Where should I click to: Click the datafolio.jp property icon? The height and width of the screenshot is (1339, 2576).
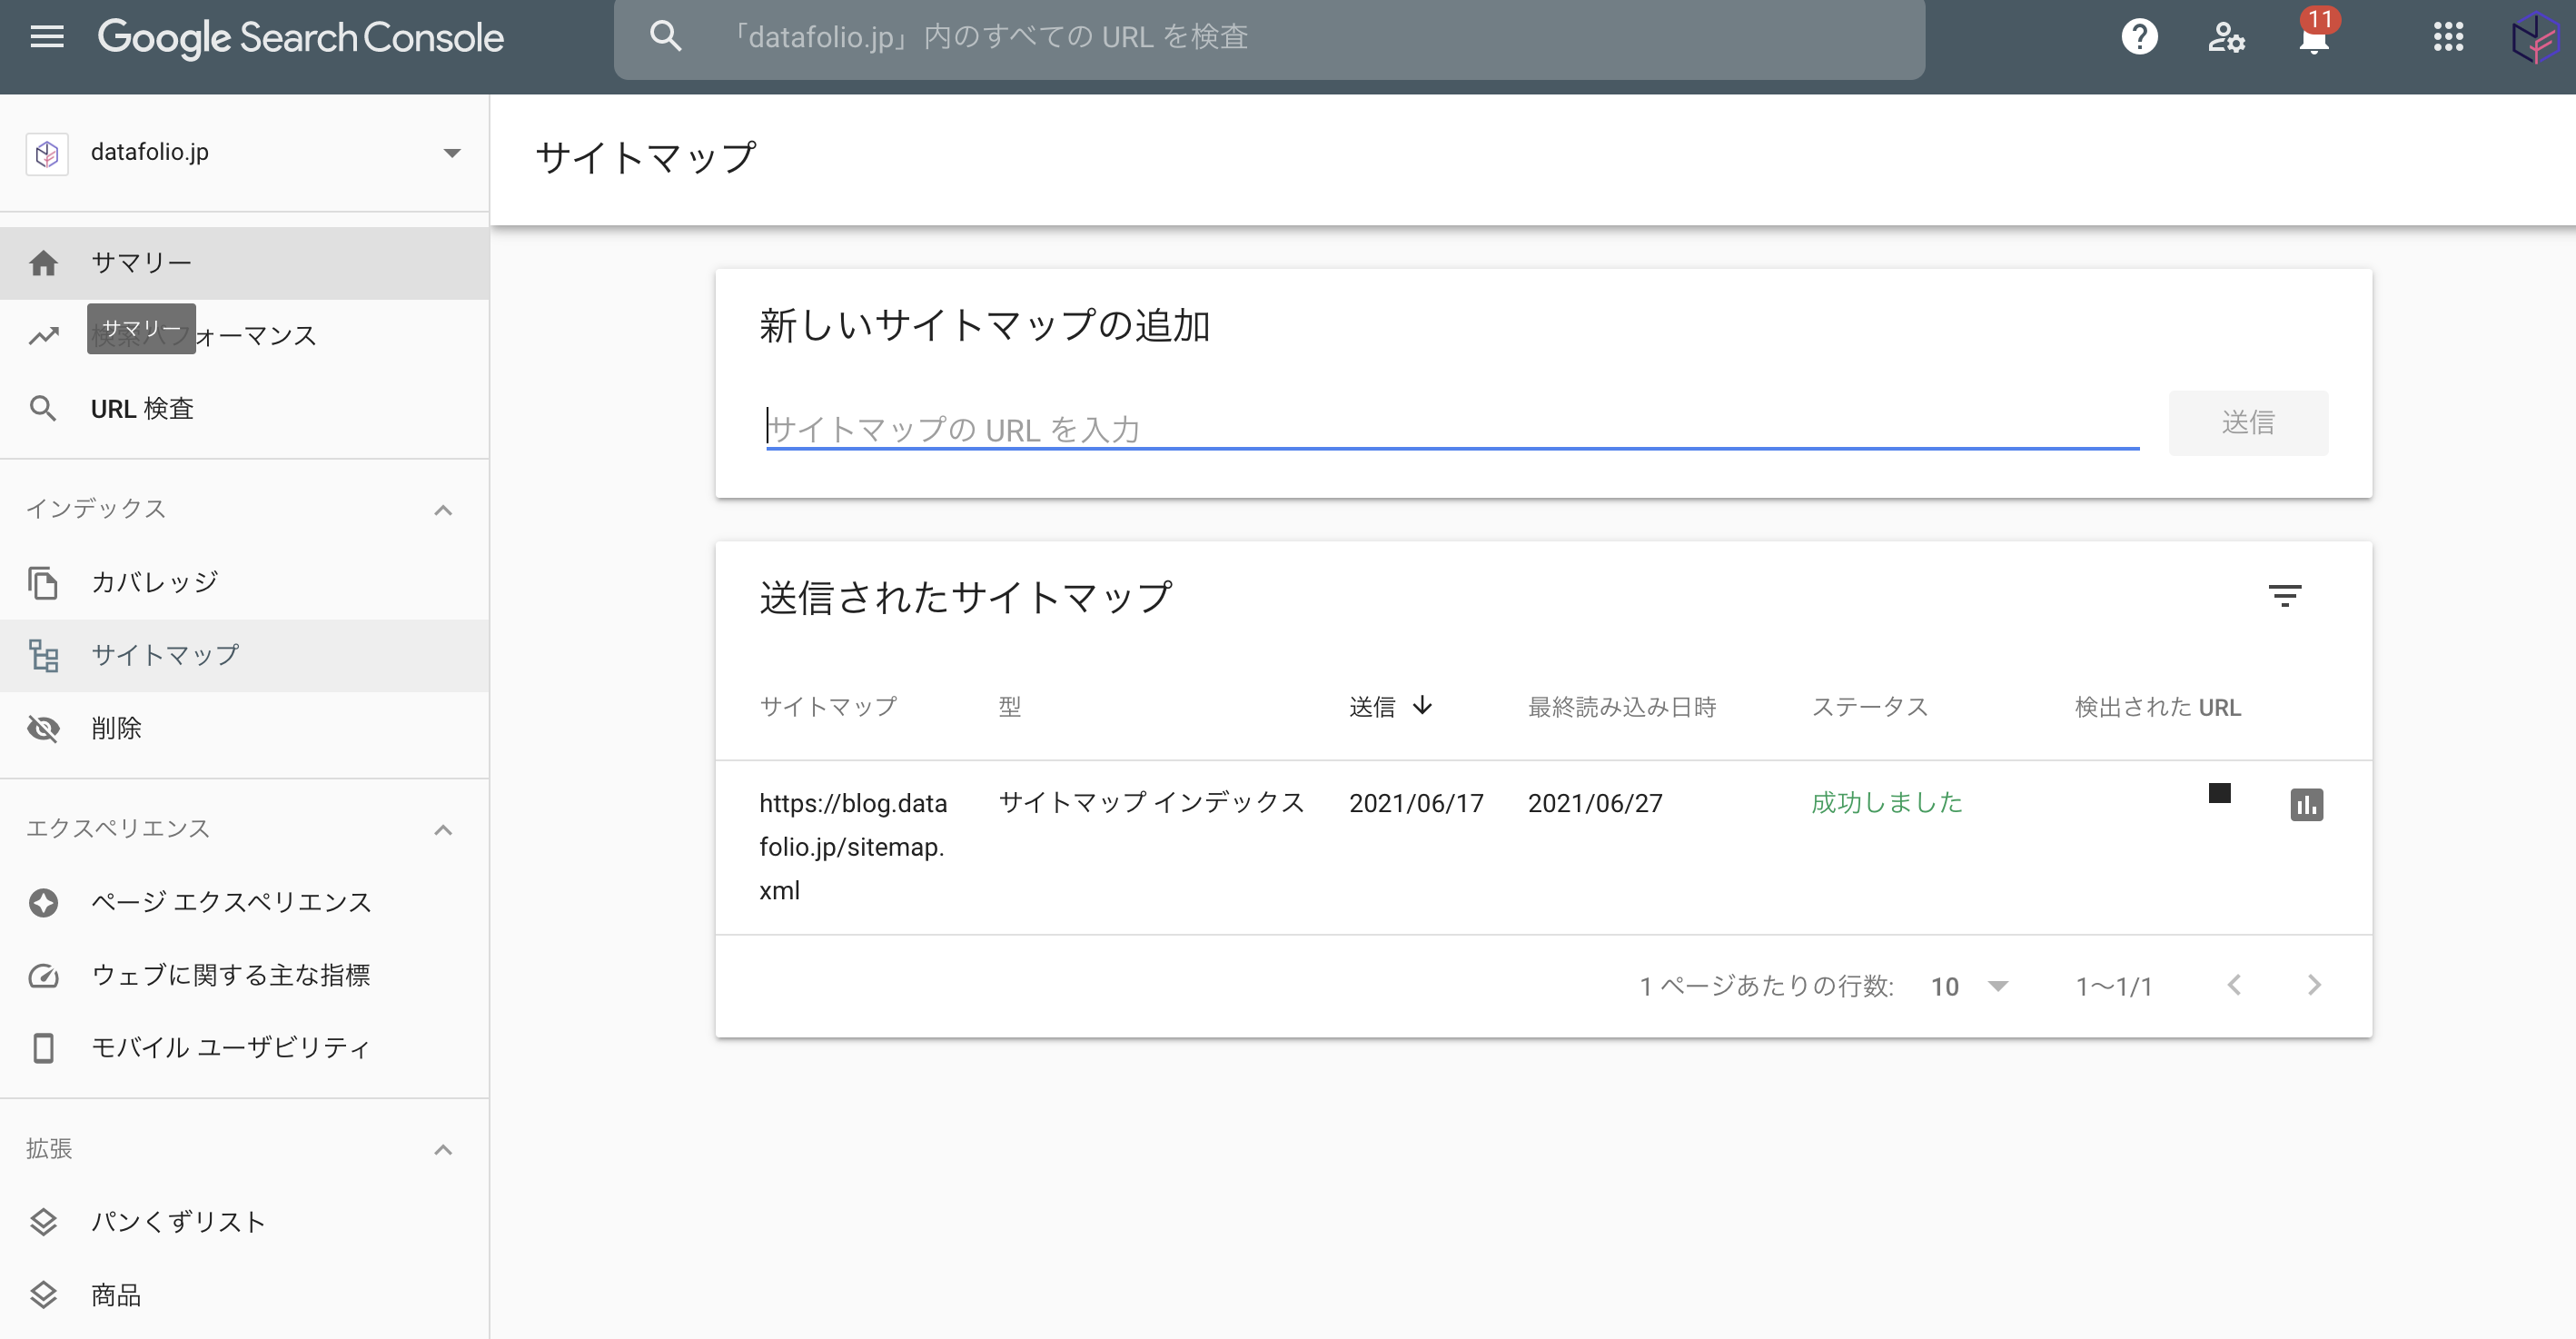47,153
